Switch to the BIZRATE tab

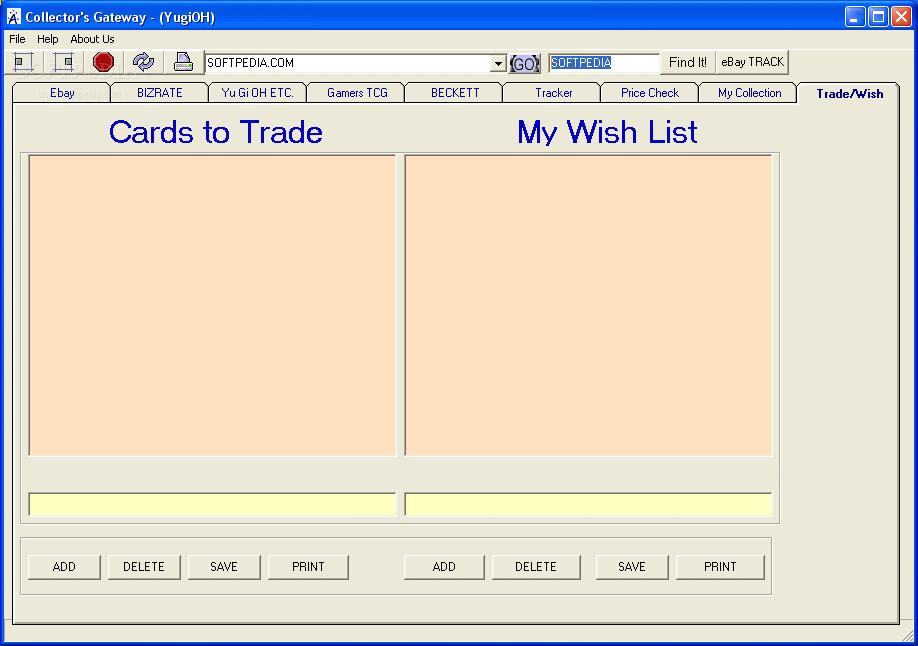[x=160, y=93]
